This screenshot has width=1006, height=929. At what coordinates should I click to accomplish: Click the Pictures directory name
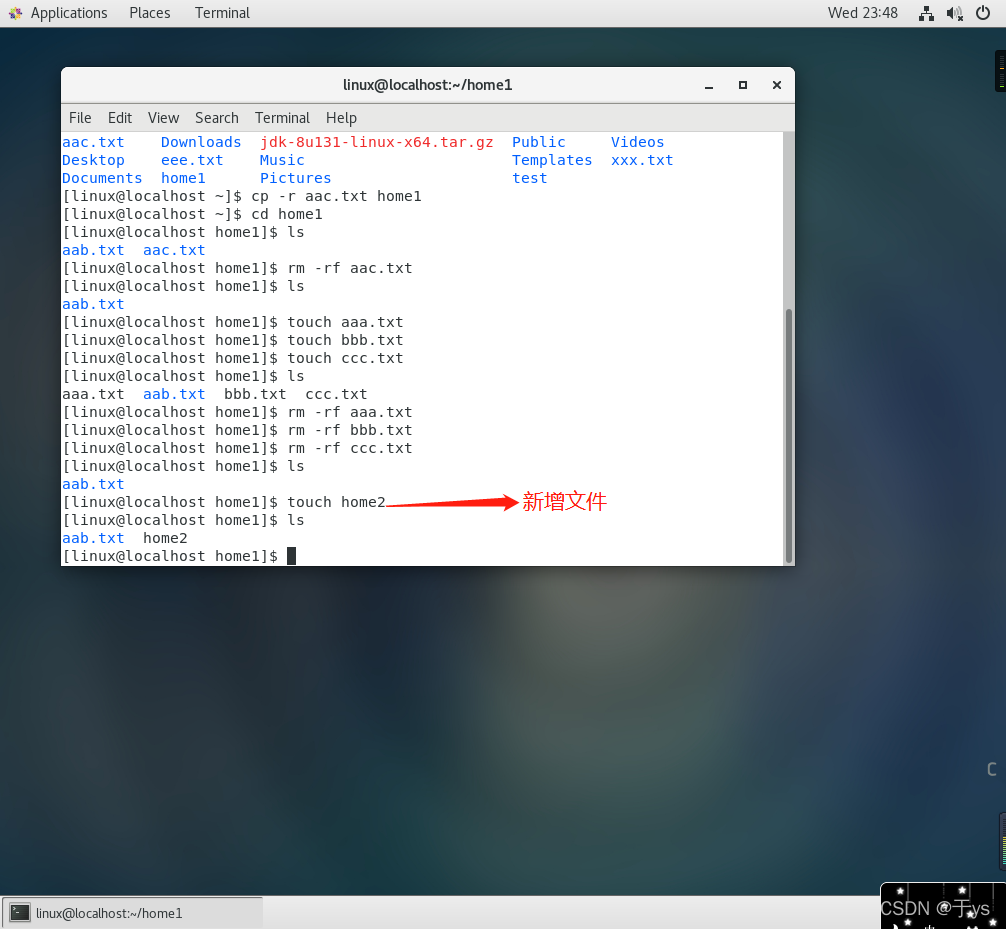pyautogui.click(x=295, y=178)
